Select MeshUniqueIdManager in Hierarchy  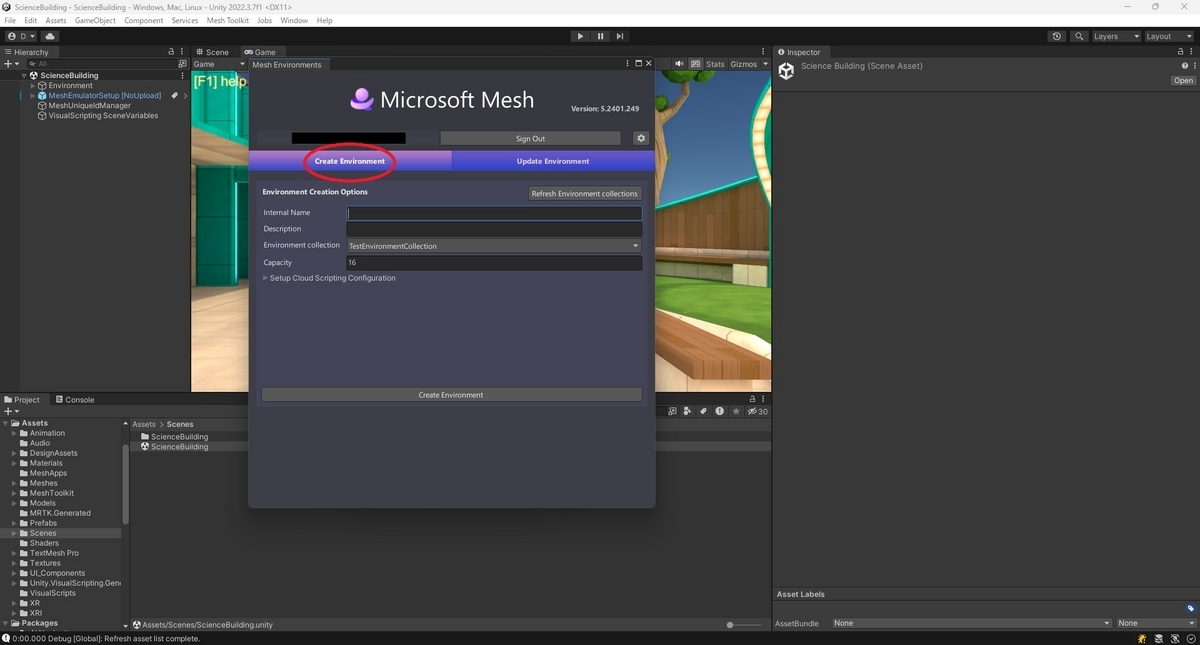tap(89, 105)
